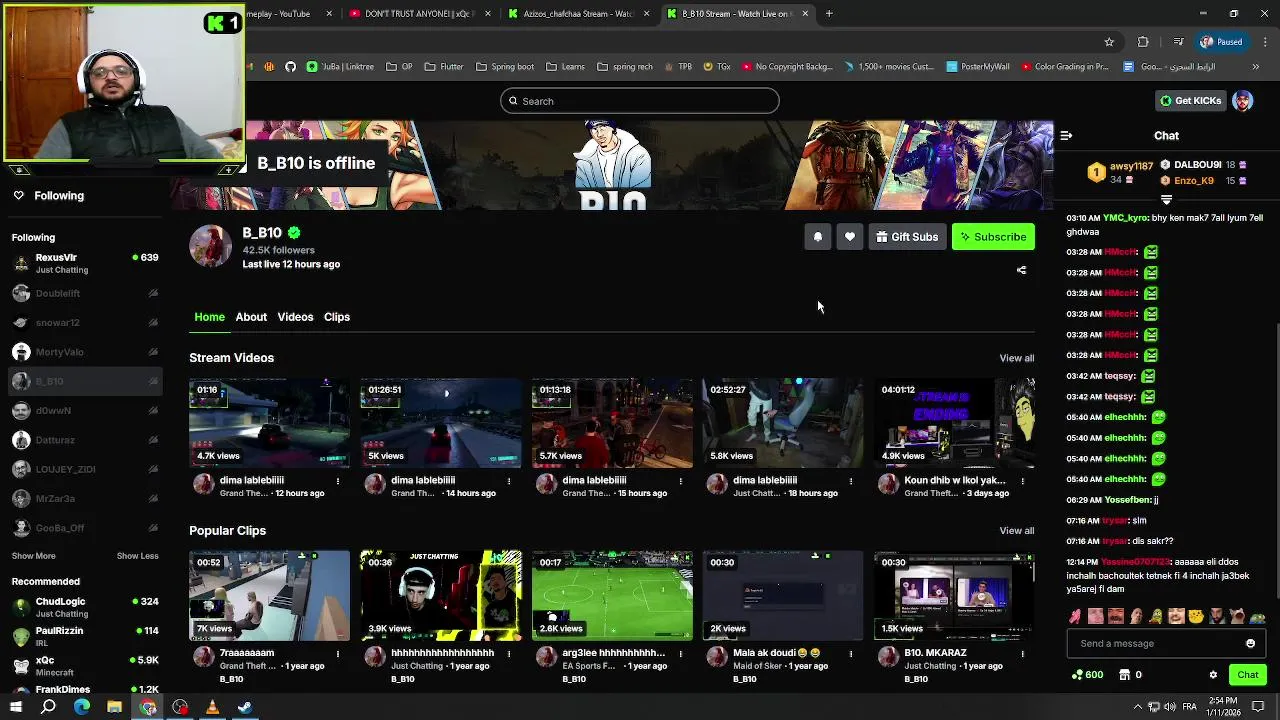Image resolution: width=1280 pixels, height=720 pixels.
Task: Play the 00:17 soccer clip thumbnail
Action: (x=612, y=596)
